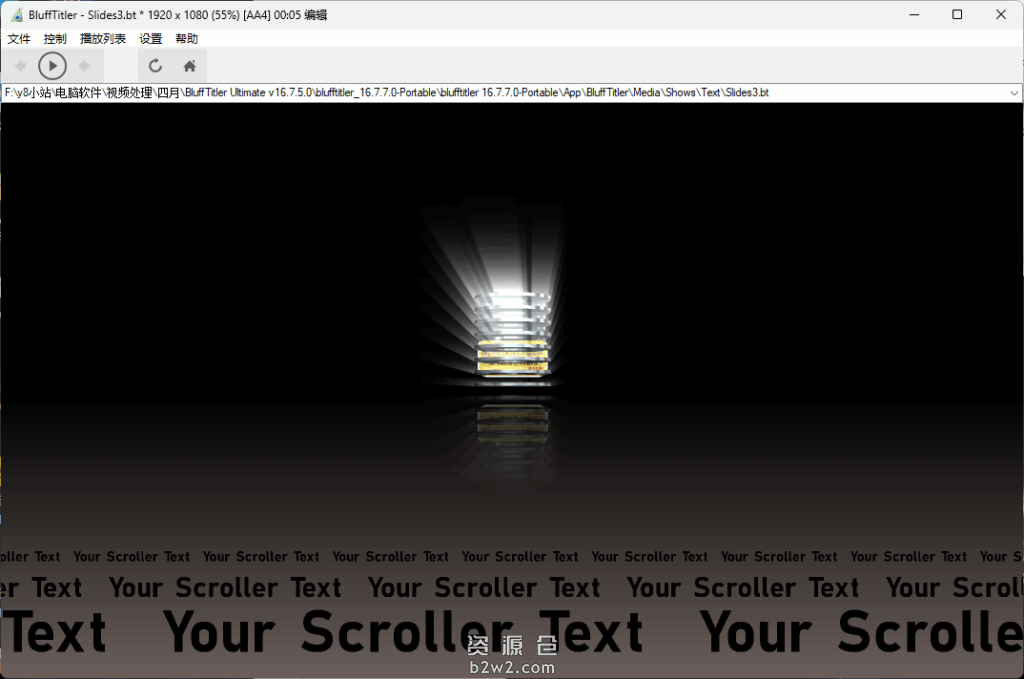Go to the previous show with the back arrow
The image size is (1024, 679).
pyautogui.click(x=20, y=65)
